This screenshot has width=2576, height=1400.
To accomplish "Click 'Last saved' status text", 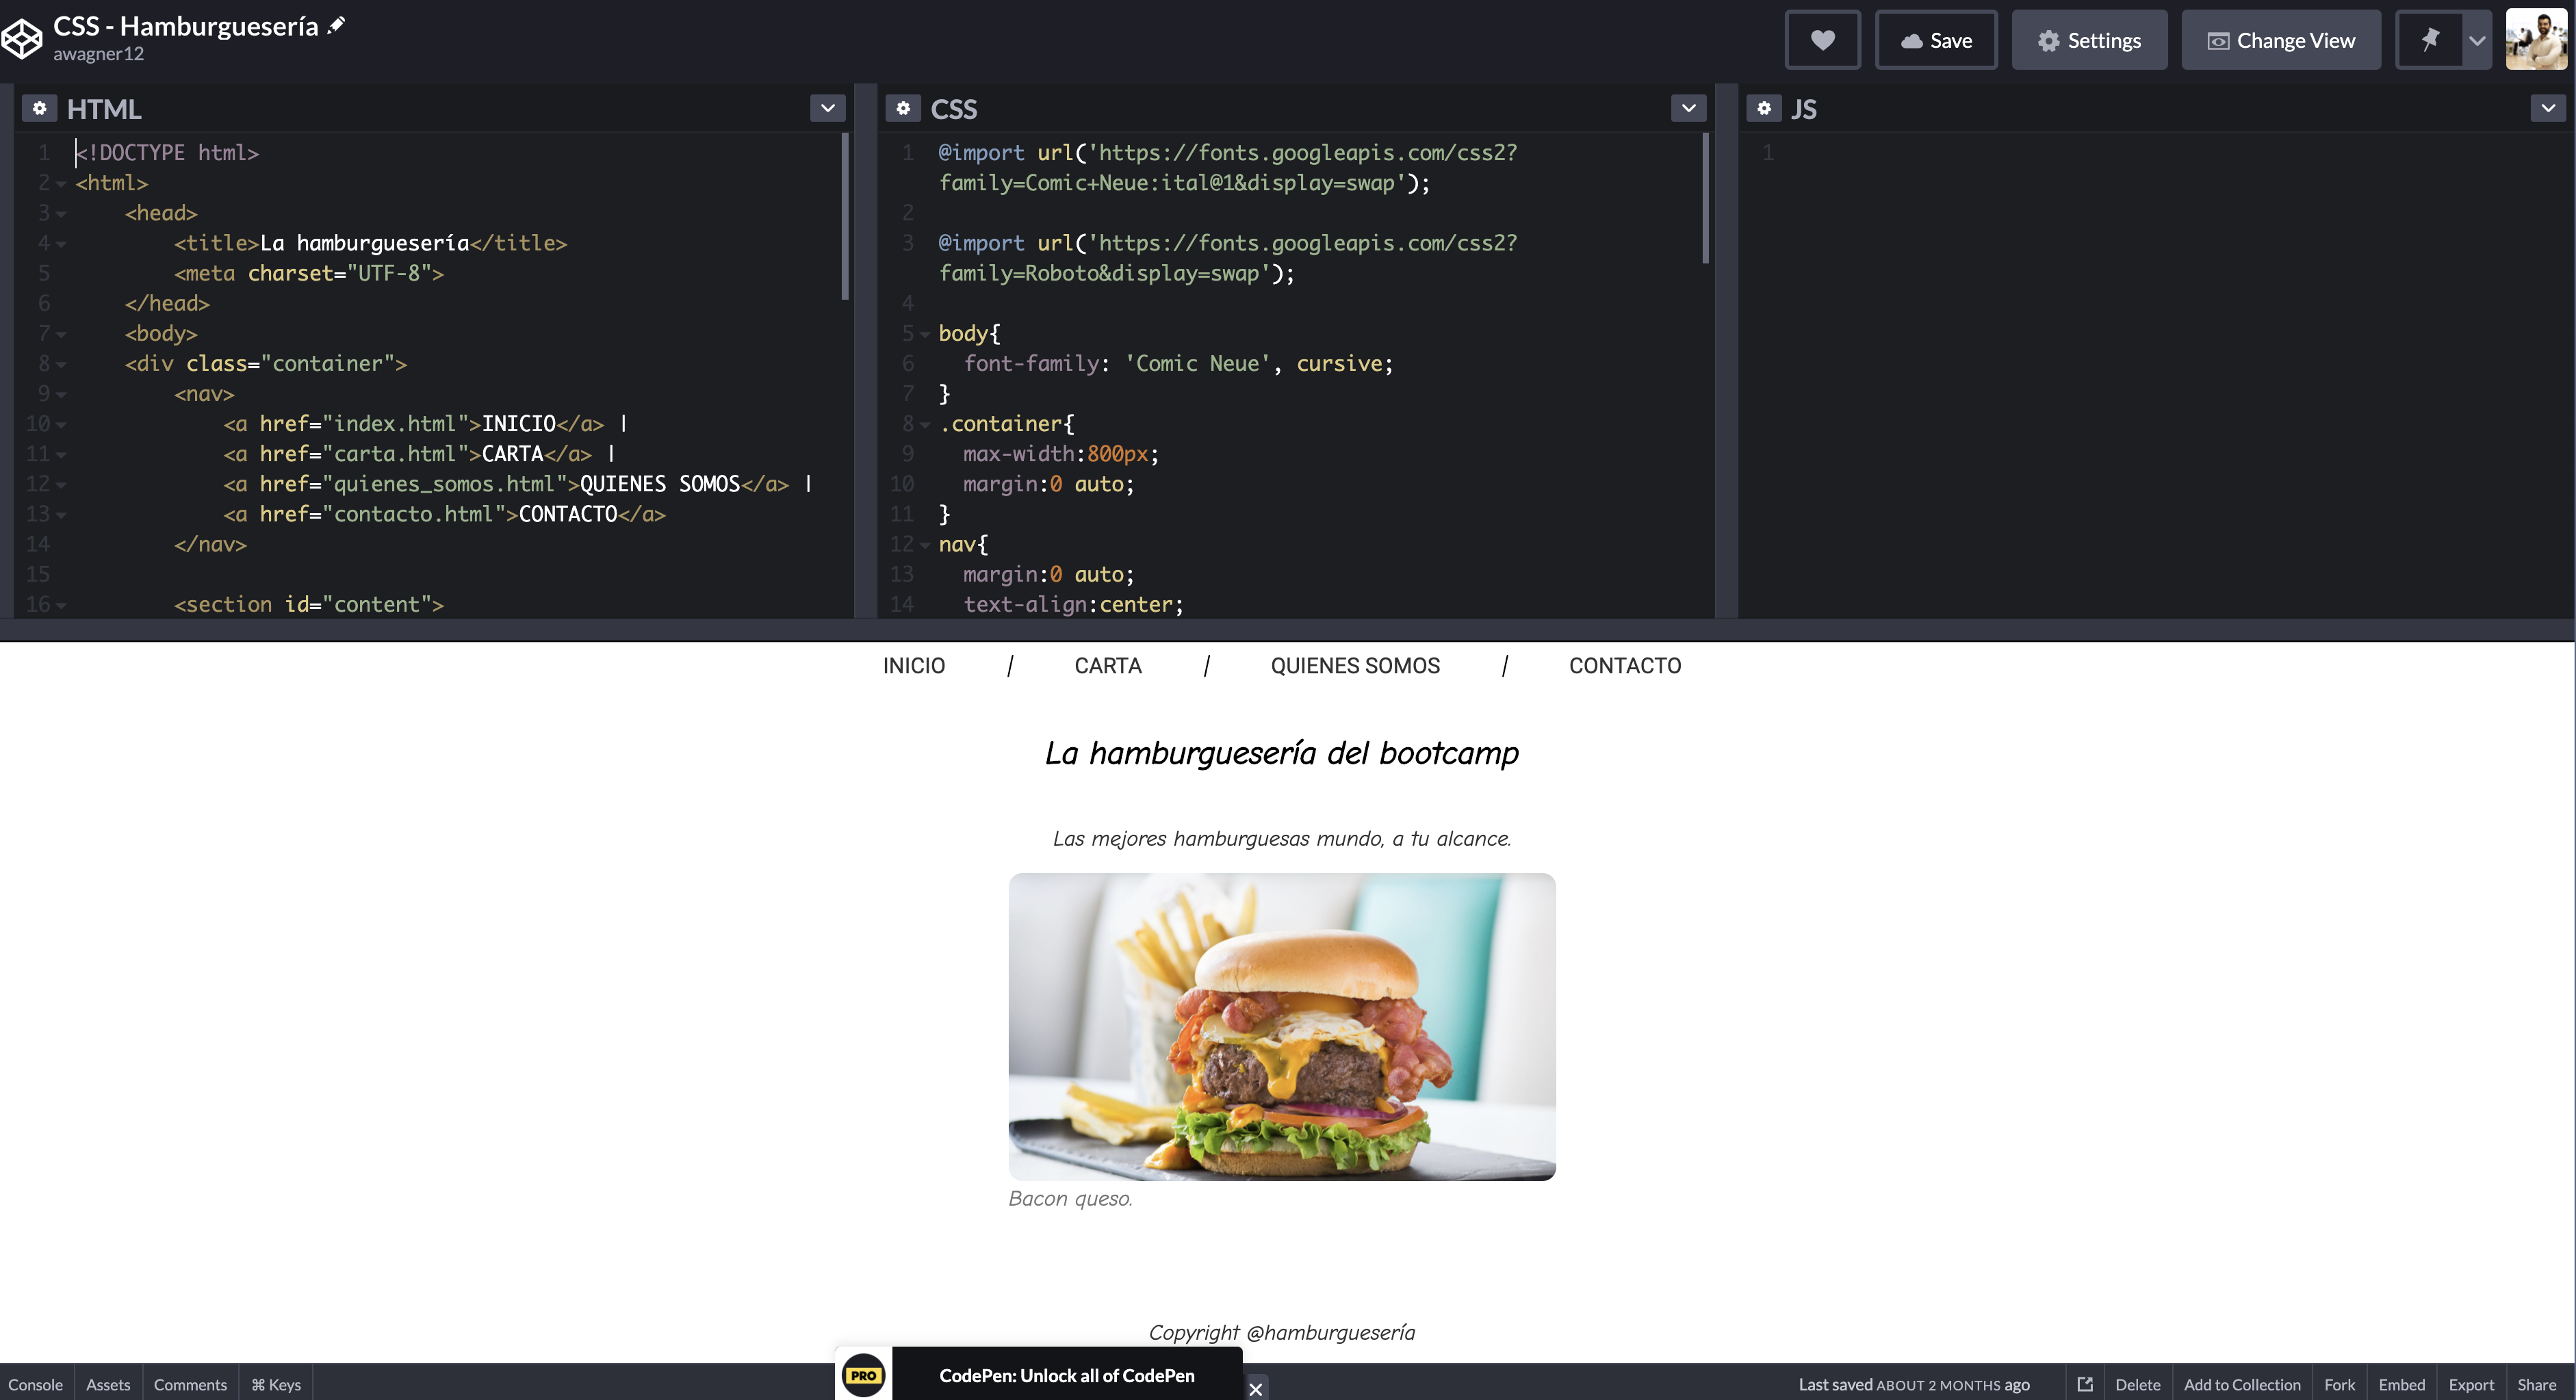I will (1914, 1384).
